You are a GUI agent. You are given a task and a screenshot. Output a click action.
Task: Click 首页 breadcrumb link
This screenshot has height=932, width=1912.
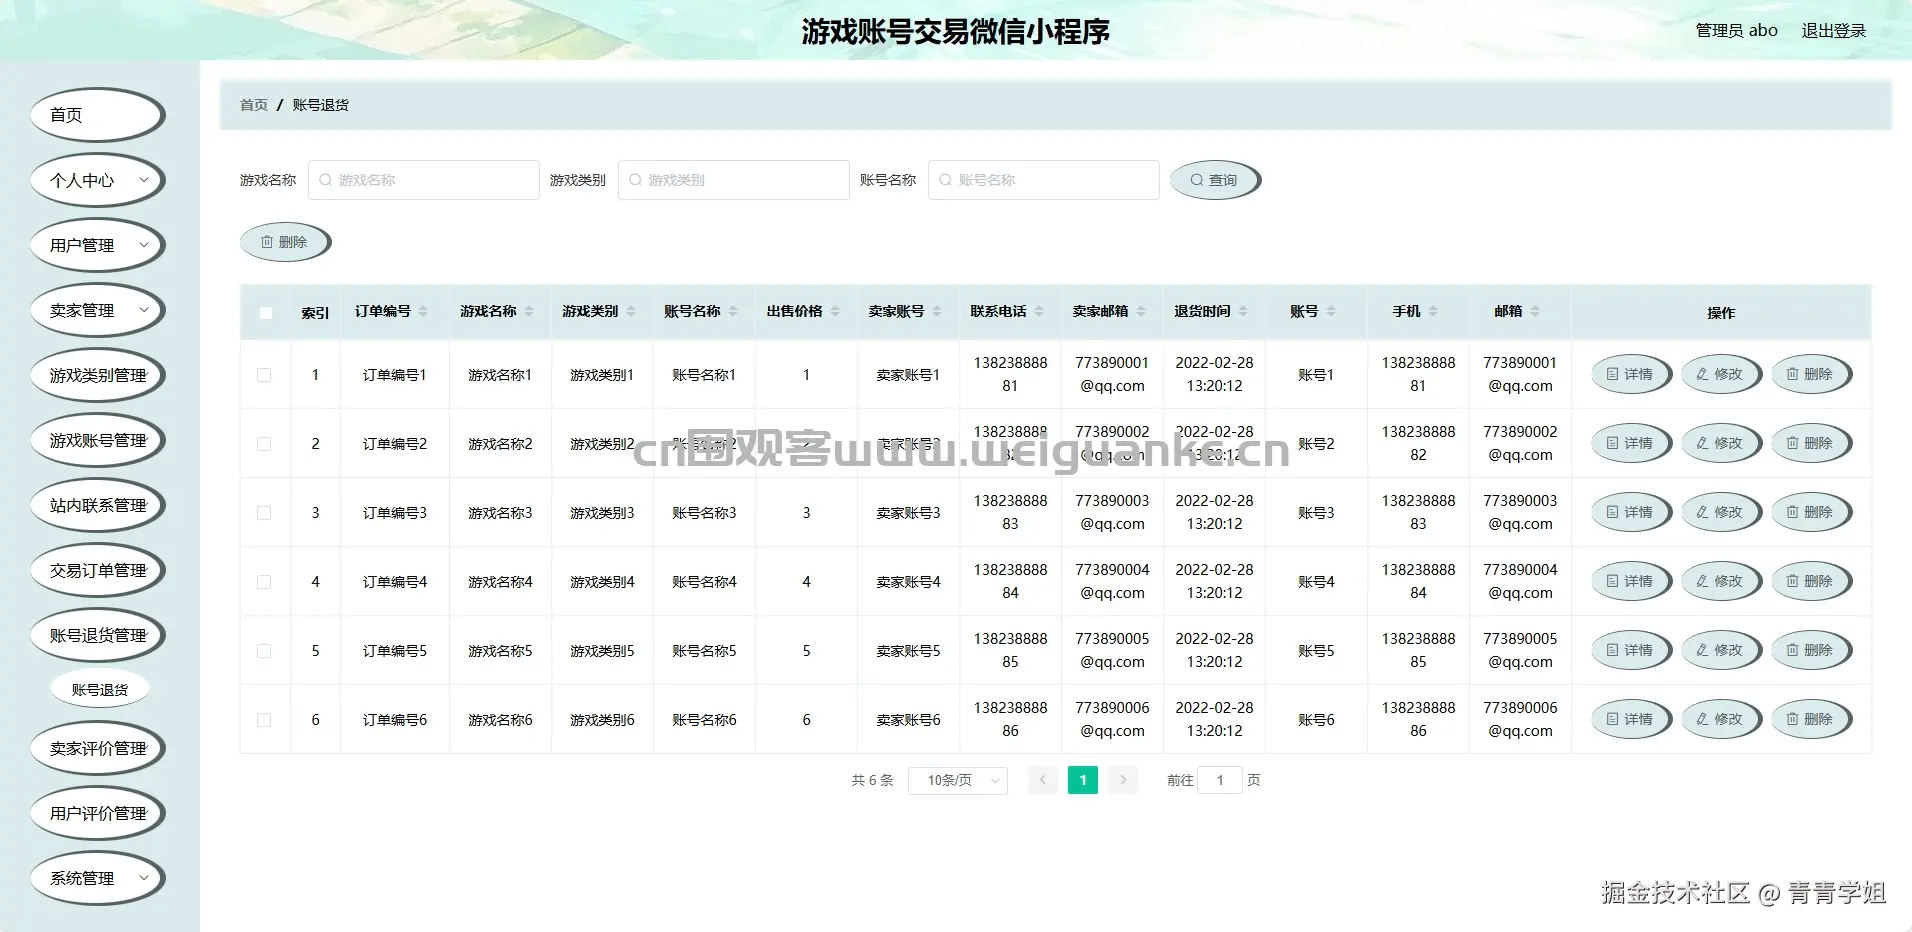pos(254,105)
